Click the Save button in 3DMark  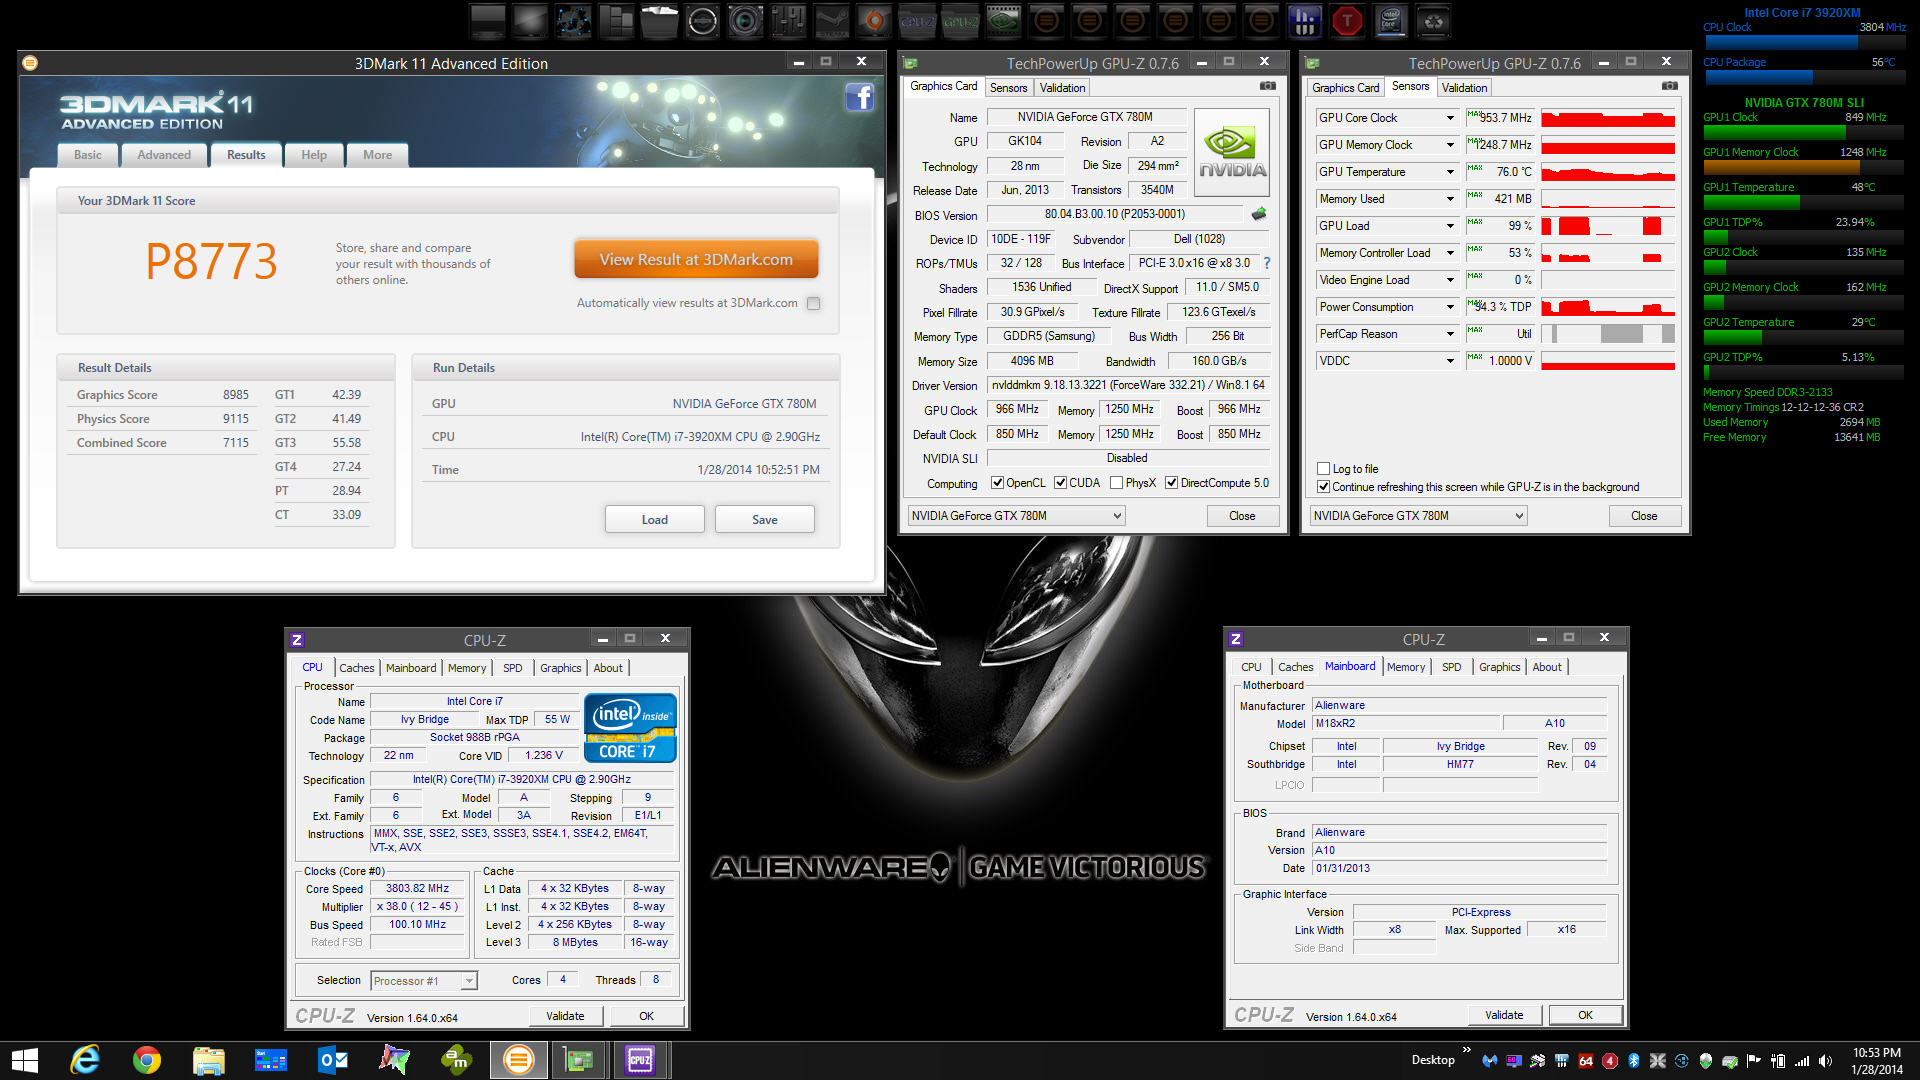[765, 519]
